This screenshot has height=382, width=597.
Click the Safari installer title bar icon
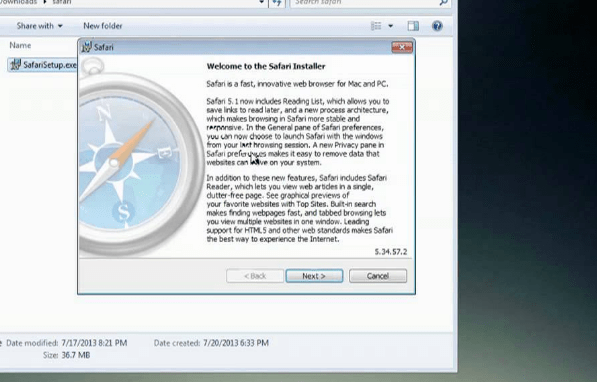tap(86, 47)
